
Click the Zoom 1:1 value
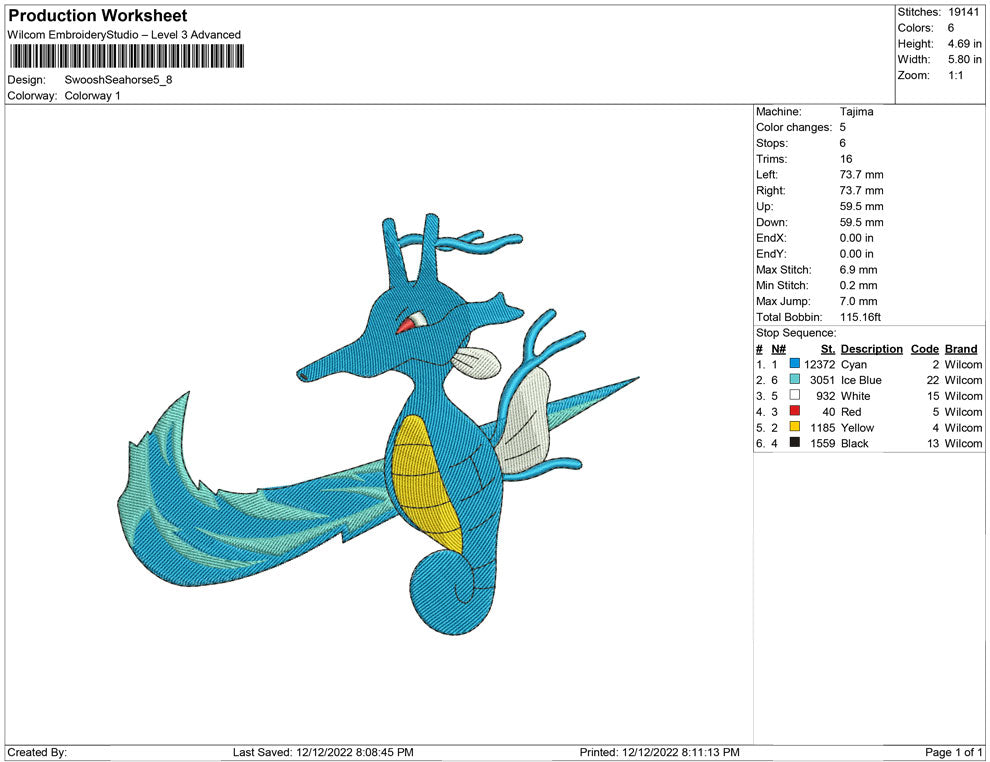[x=956, y=76]
